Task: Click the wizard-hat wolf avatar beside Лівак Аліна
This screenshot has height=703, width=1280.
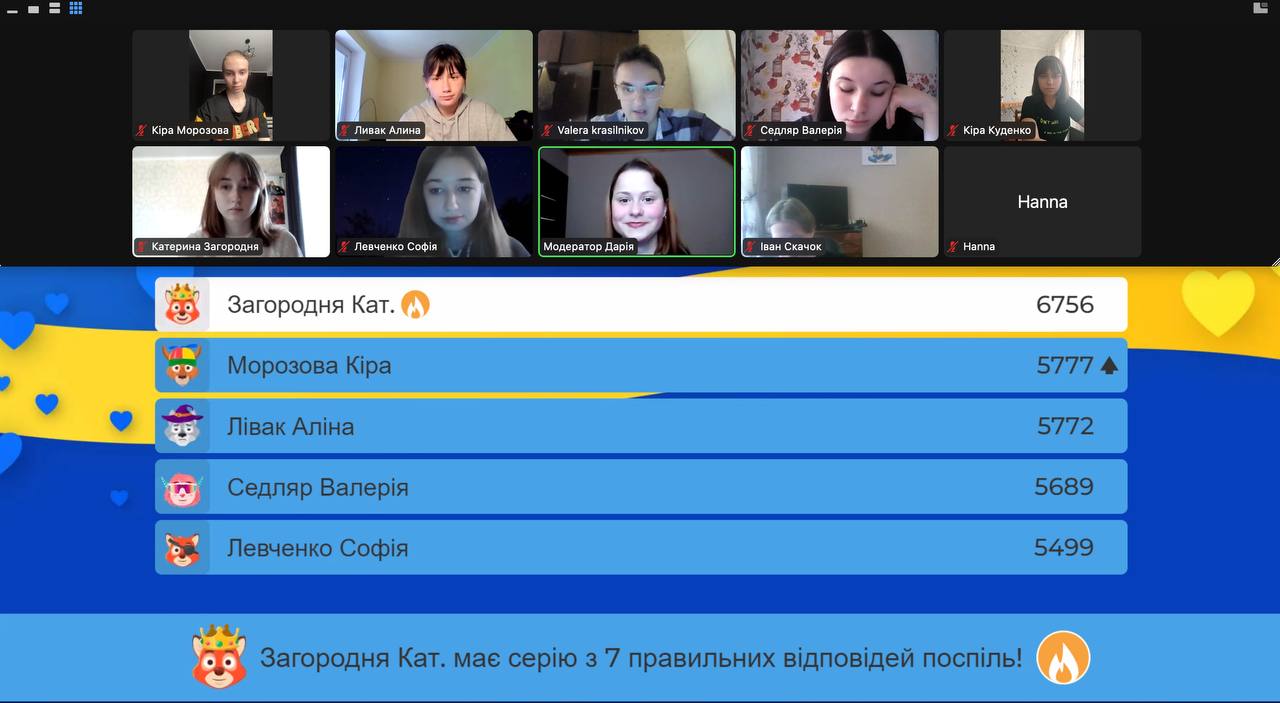Action: tap(182, 427)
